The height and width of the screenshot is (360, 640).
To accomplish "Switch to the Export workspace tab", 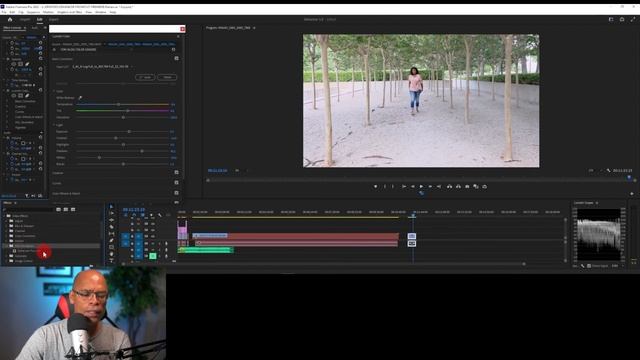I will (x=53, y=19).
